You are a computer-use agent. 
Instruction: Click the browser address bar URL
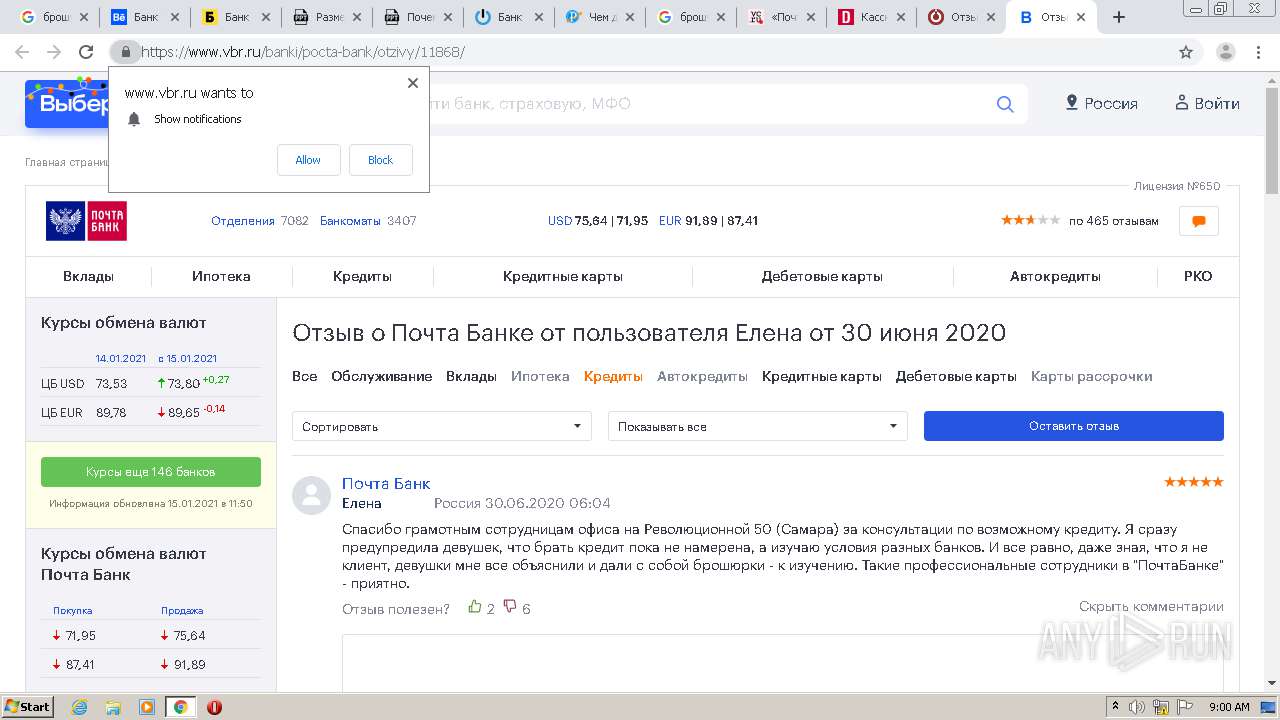(303, 52)
